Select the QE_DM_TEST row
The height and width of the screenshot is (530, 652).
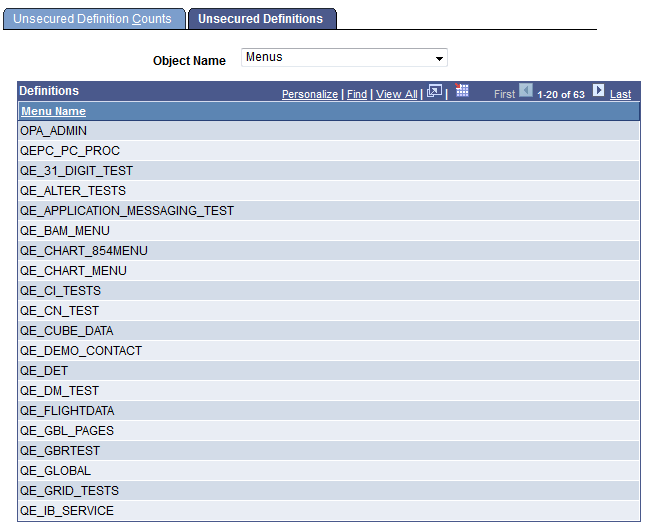(328, 390)
